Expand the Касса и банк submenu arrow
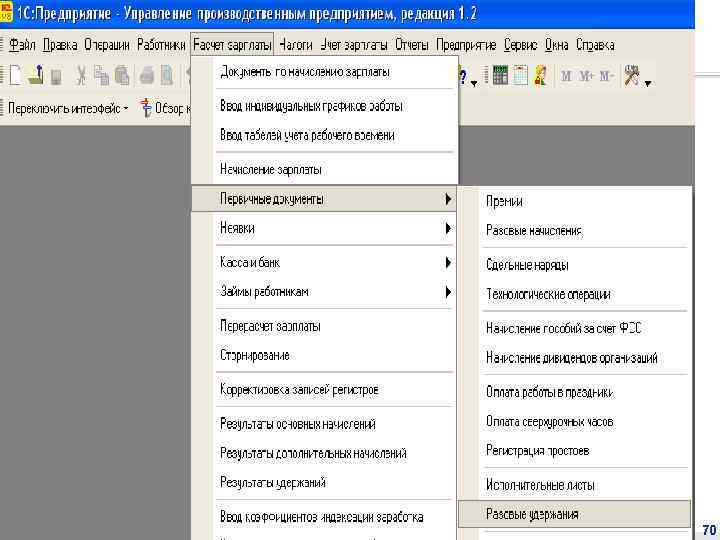The image size is (720, 540). point(448,263)
